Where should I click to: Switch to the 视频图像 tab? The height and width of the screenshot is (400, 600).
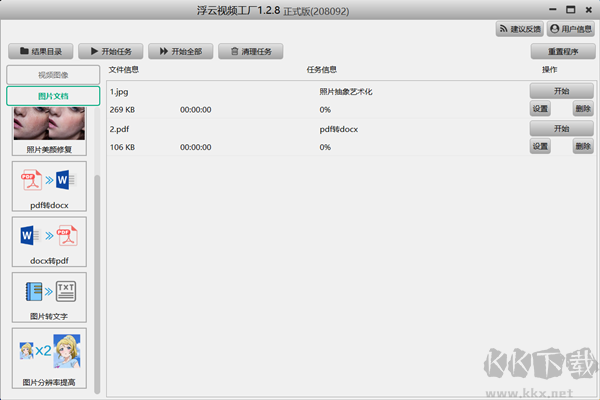click(x=53, y=75)
